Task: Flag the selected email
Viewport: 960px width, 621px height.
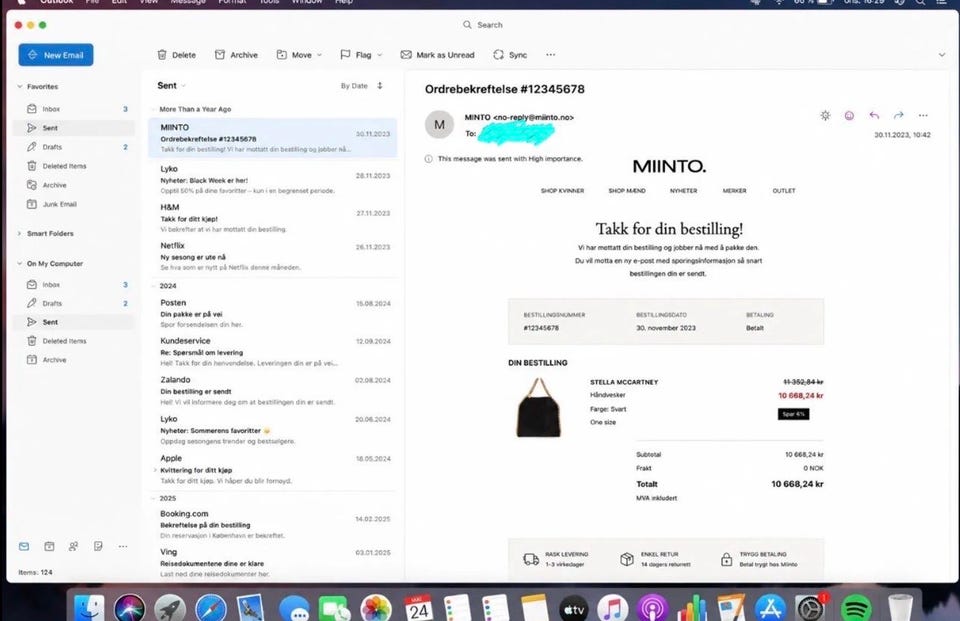Action: 356,55
